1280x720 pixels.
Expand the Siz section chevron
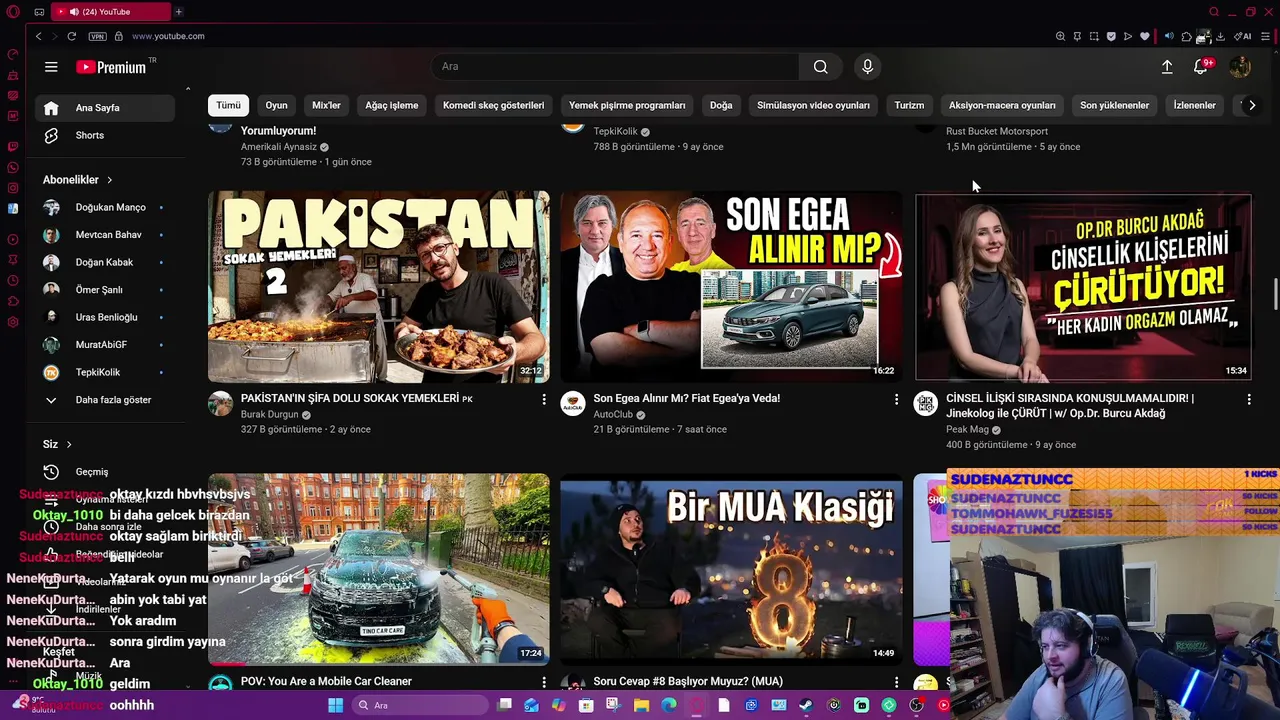pyautogui.click(x=69, y=444)
